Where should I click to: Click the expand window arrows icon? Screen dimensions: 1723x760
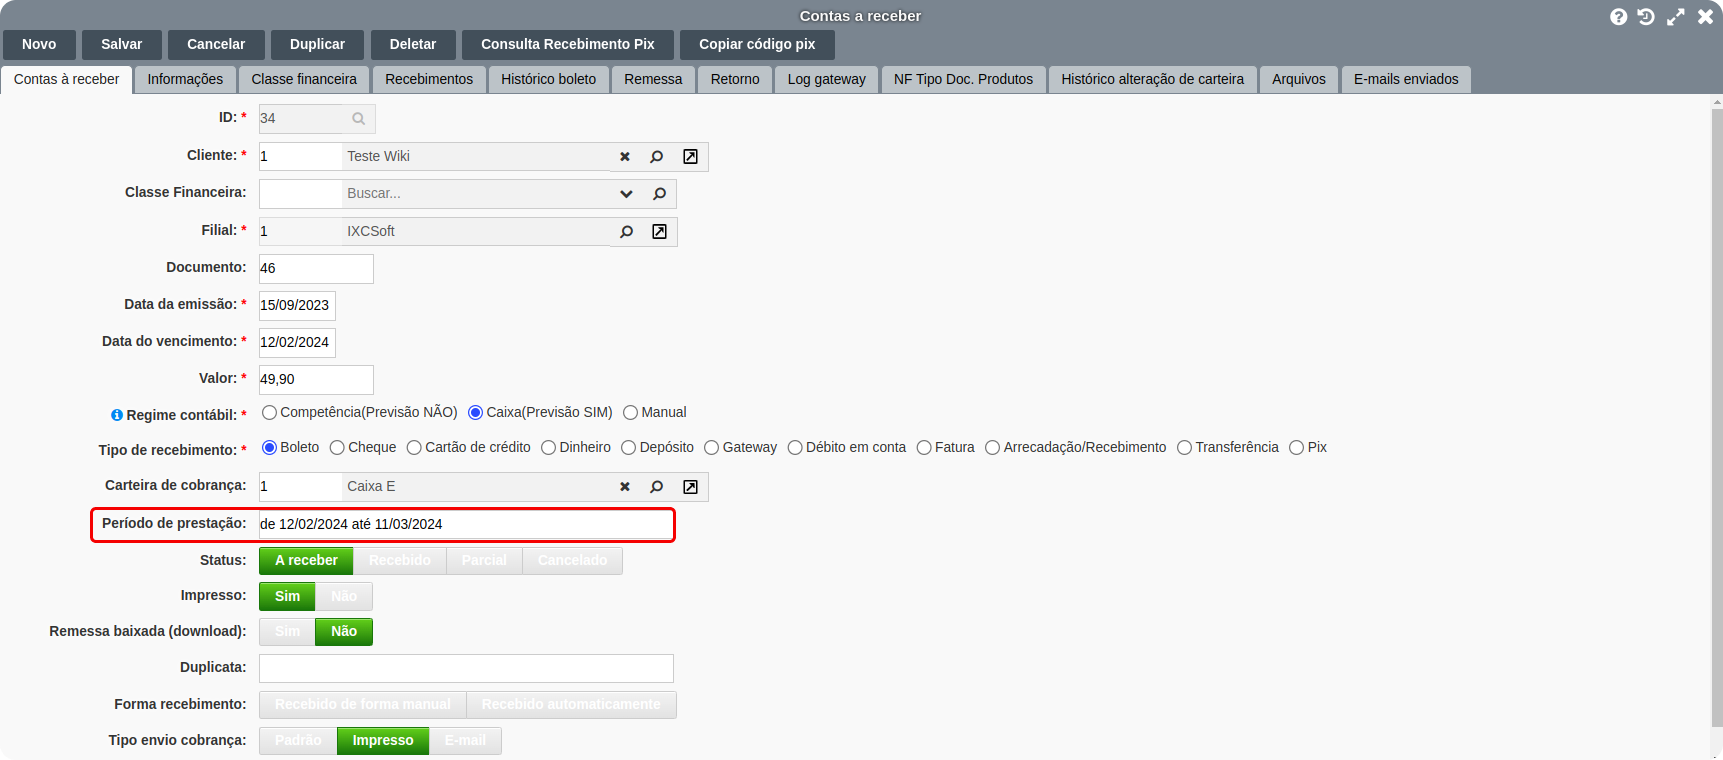click(1675, 17)
